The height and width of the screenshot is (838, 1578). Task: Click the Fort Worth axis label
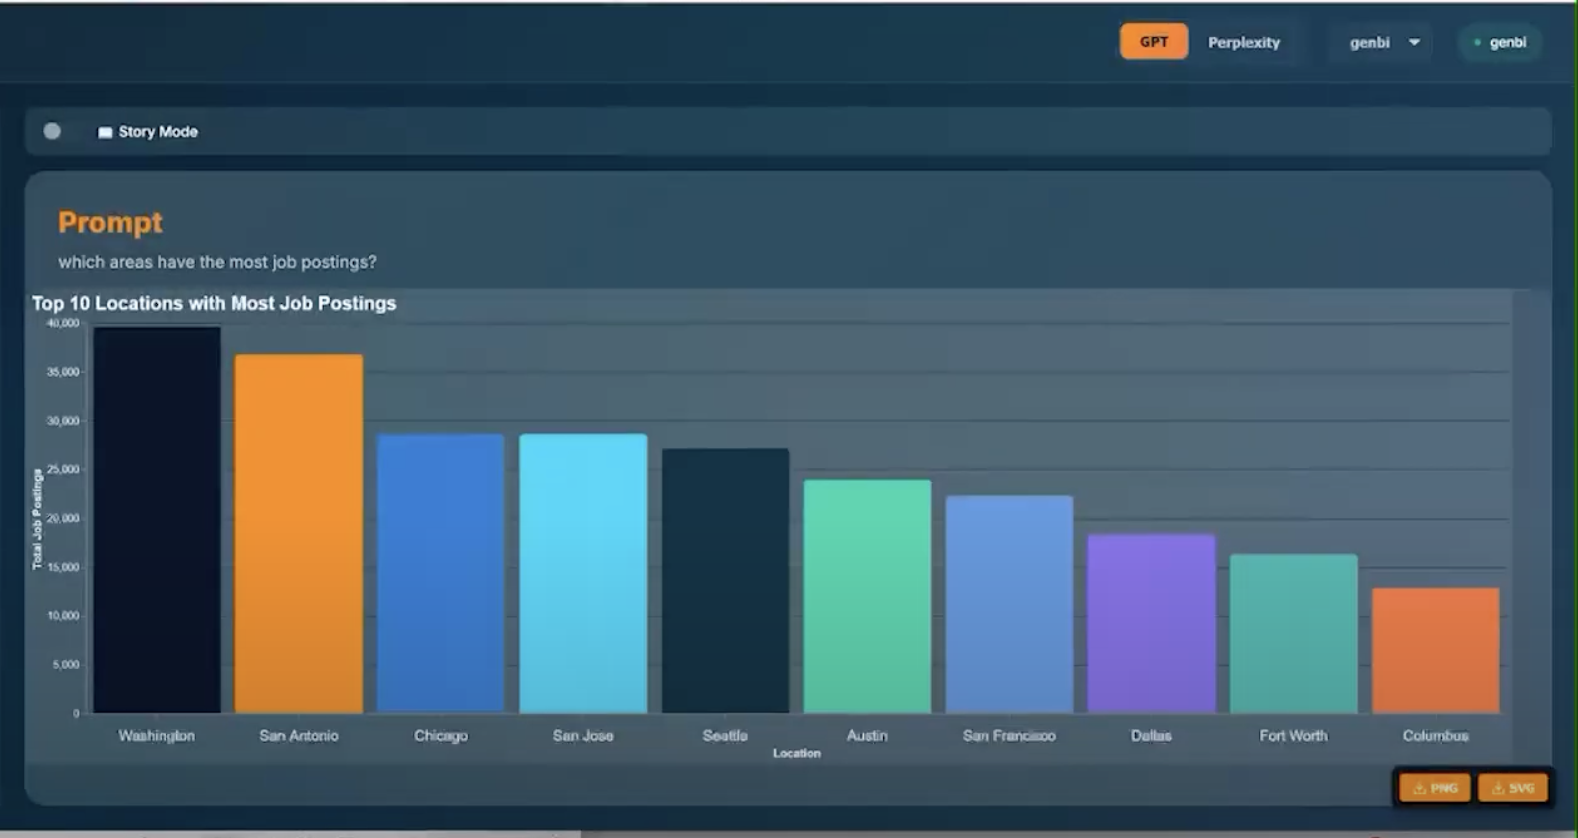coord(1293,735)
